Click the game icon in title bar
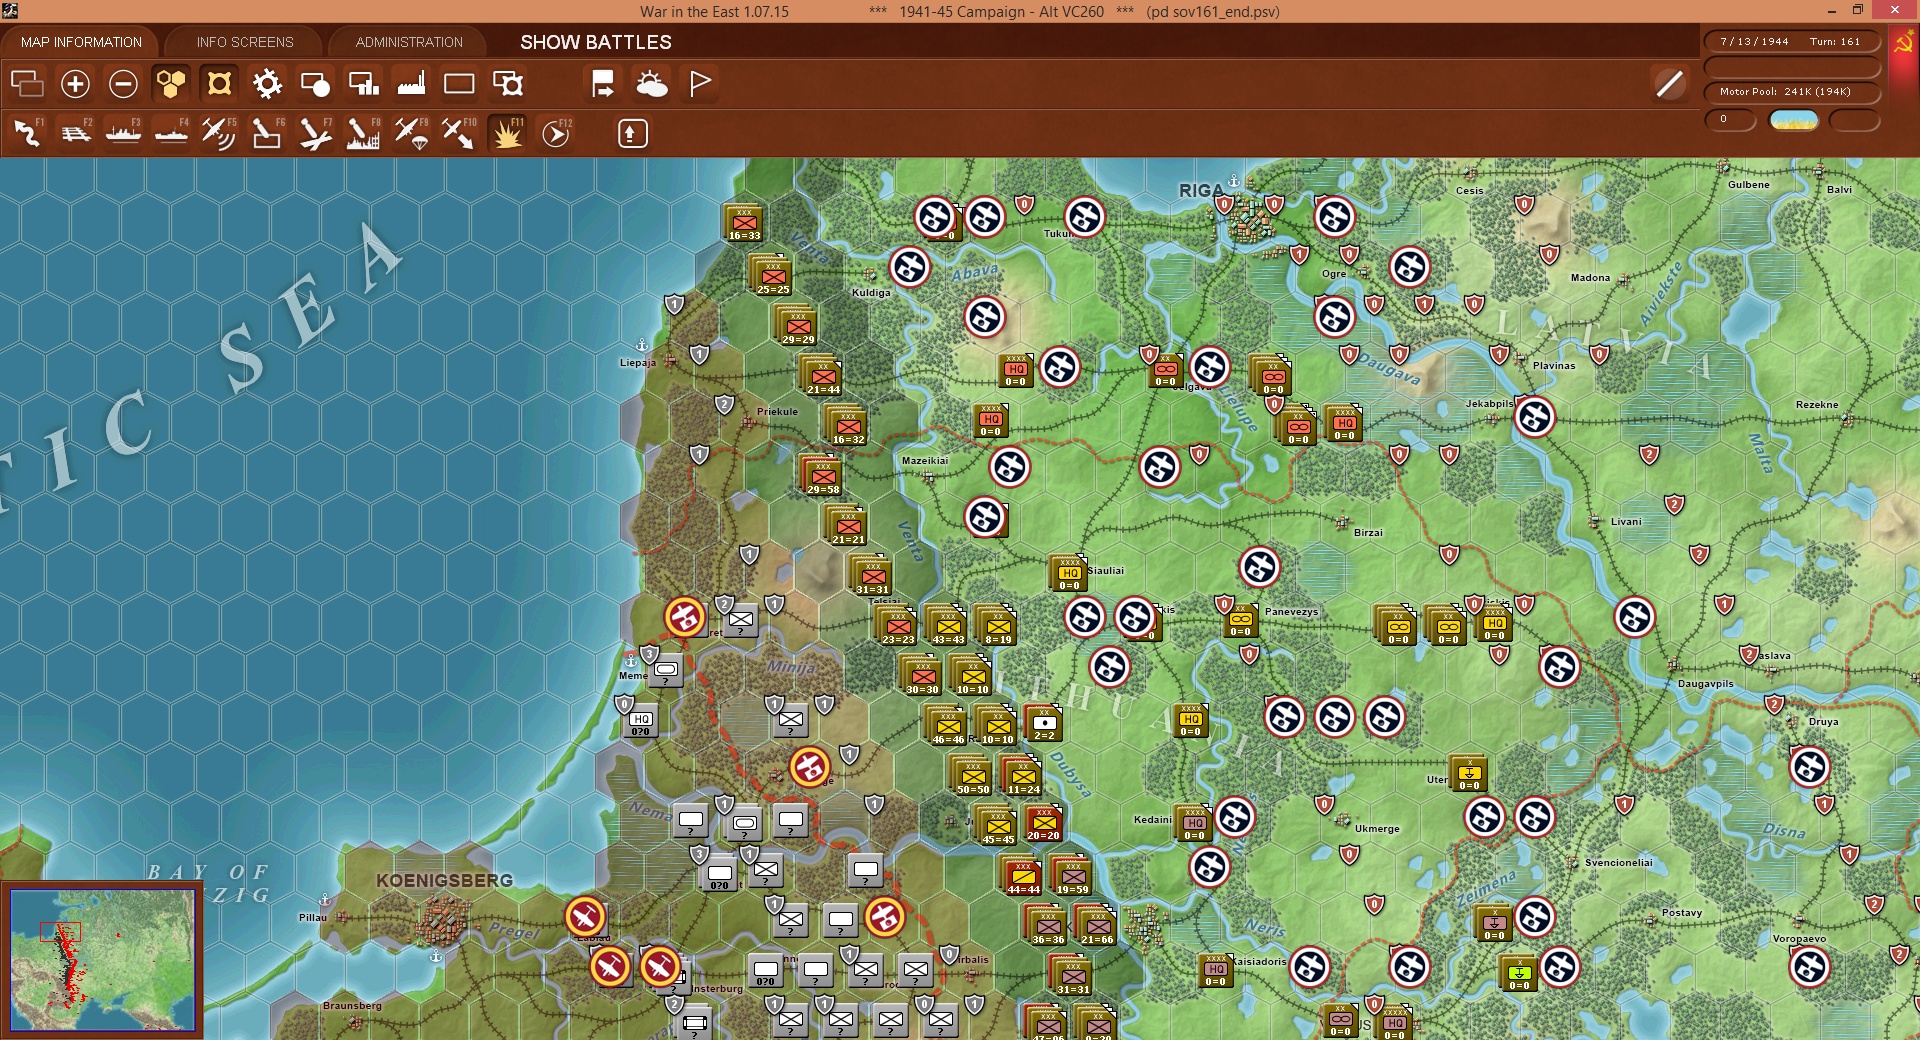 pyautogui.click(x=10, y=11)
